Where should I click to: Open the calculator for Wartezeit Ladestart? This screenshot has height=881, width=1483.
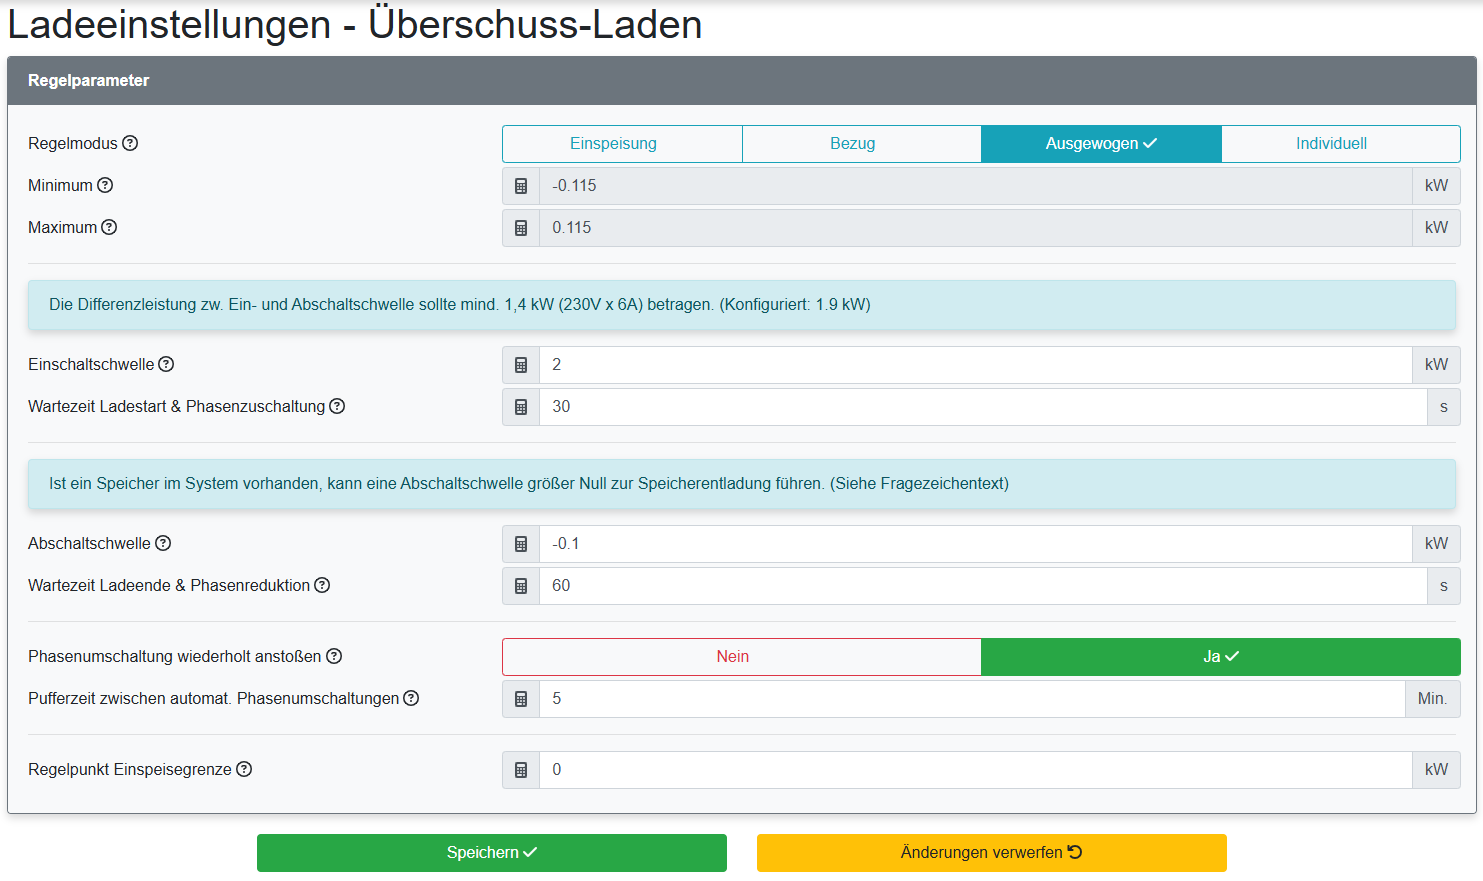(x=520, y=406)
